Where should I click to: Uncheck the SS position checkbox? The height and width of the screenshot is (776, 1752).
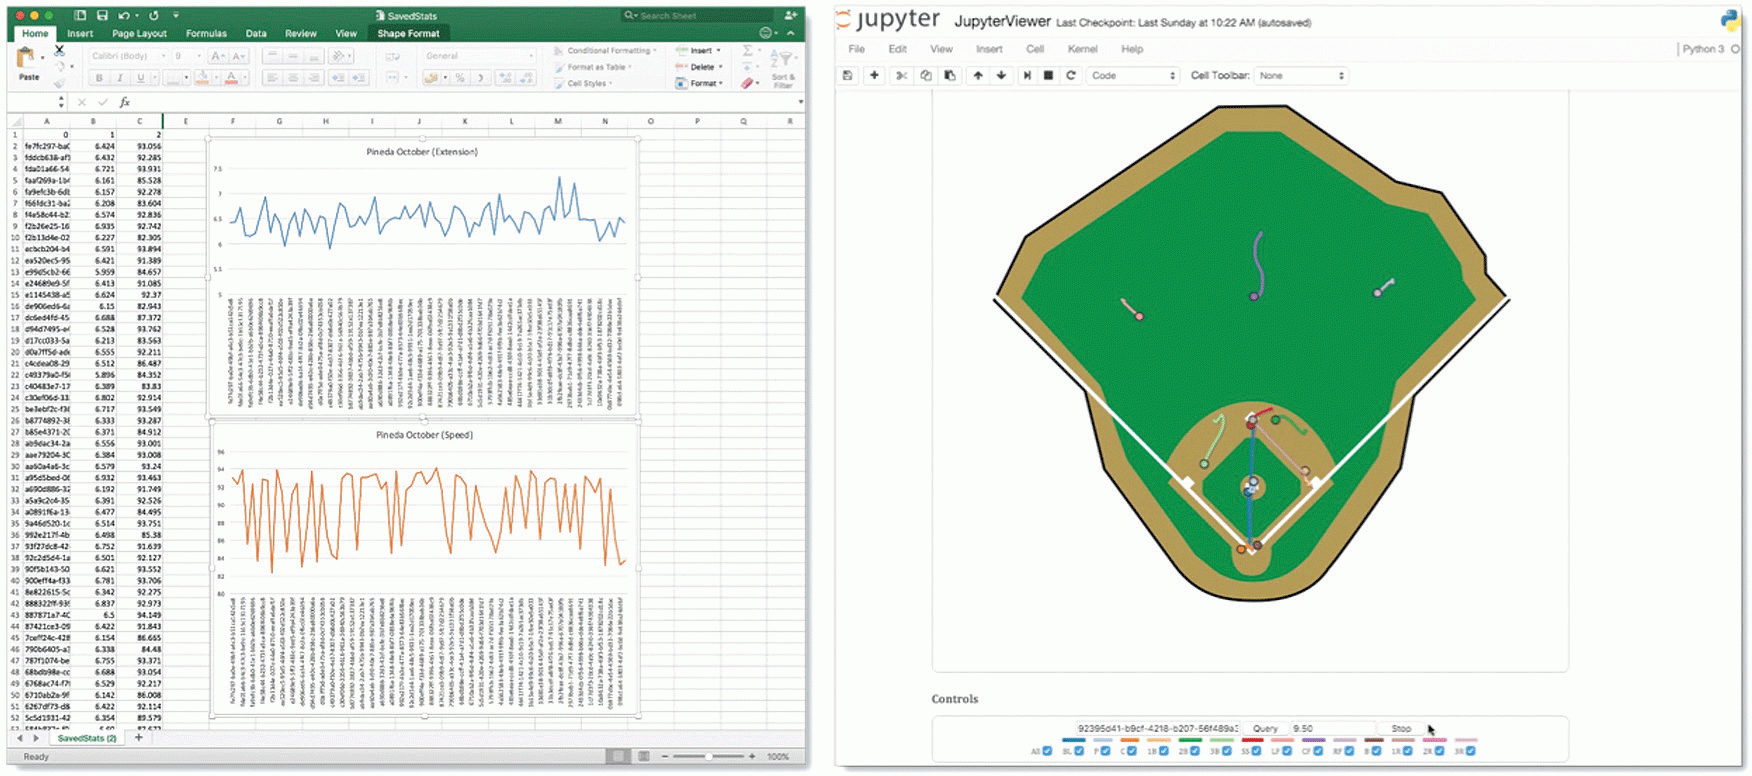[1257, 751]
